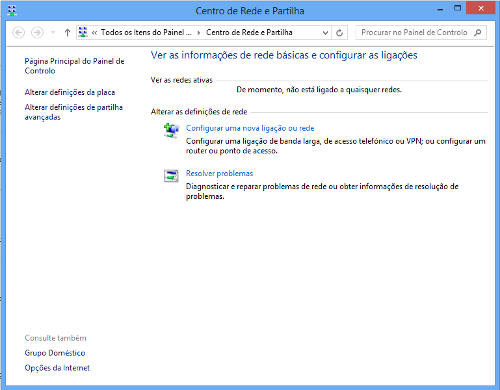Click the Back navigation arrow
The image size is (500, 390).
point(19,32)
